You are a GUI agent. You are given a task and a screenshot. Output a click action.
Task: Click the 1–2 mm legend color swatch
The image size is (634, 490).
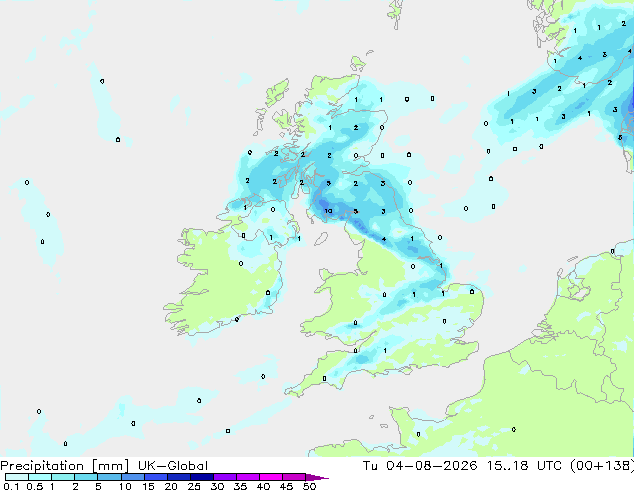pos(63,477)
